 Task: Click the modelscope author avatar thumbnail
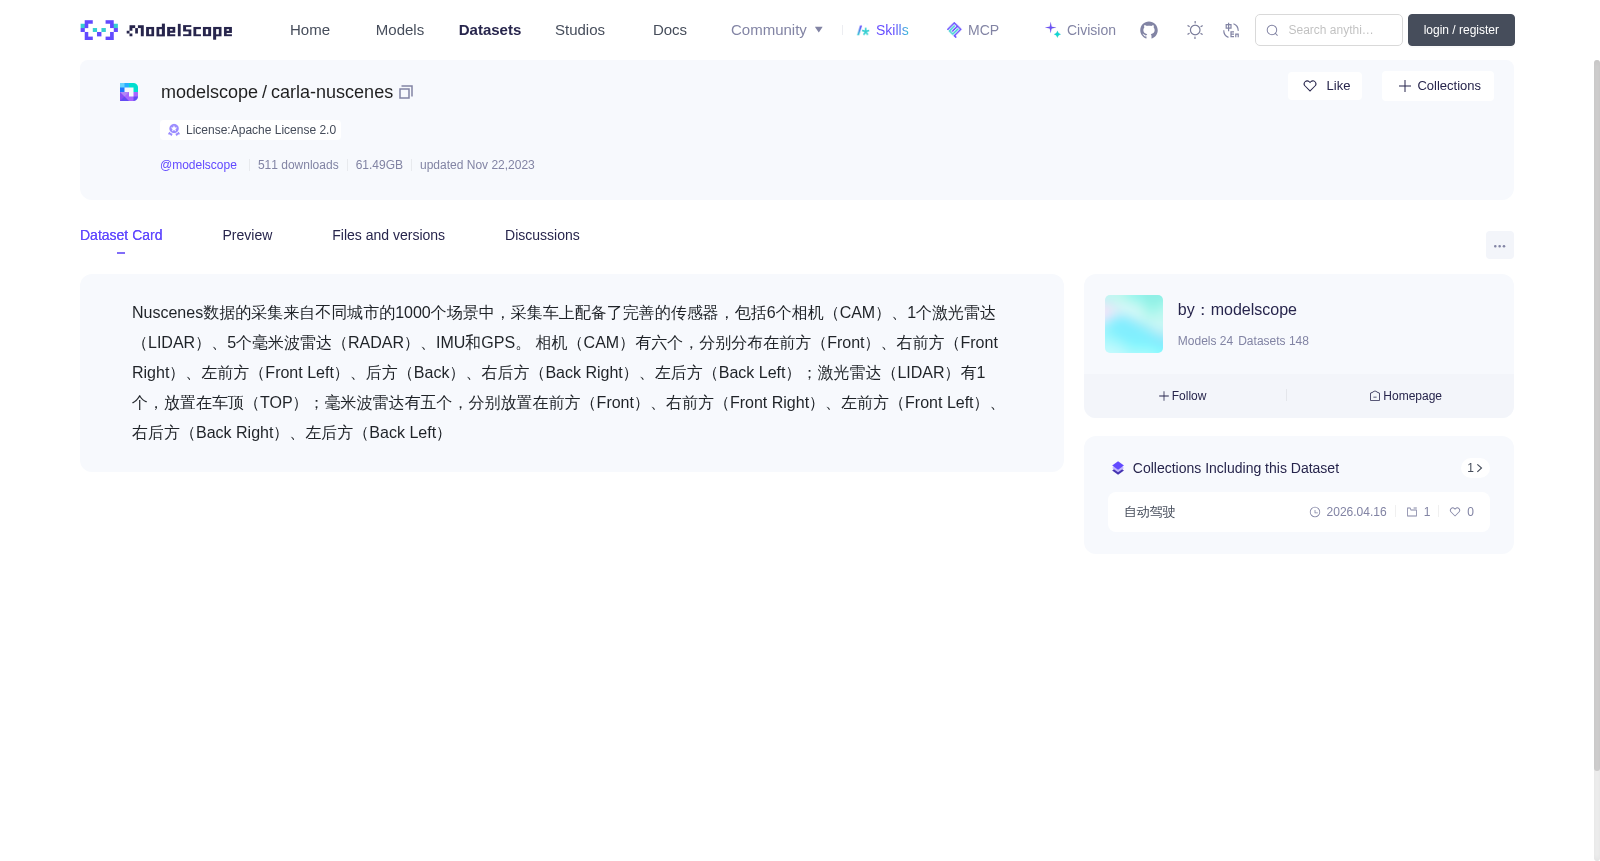pos(1134,324)
